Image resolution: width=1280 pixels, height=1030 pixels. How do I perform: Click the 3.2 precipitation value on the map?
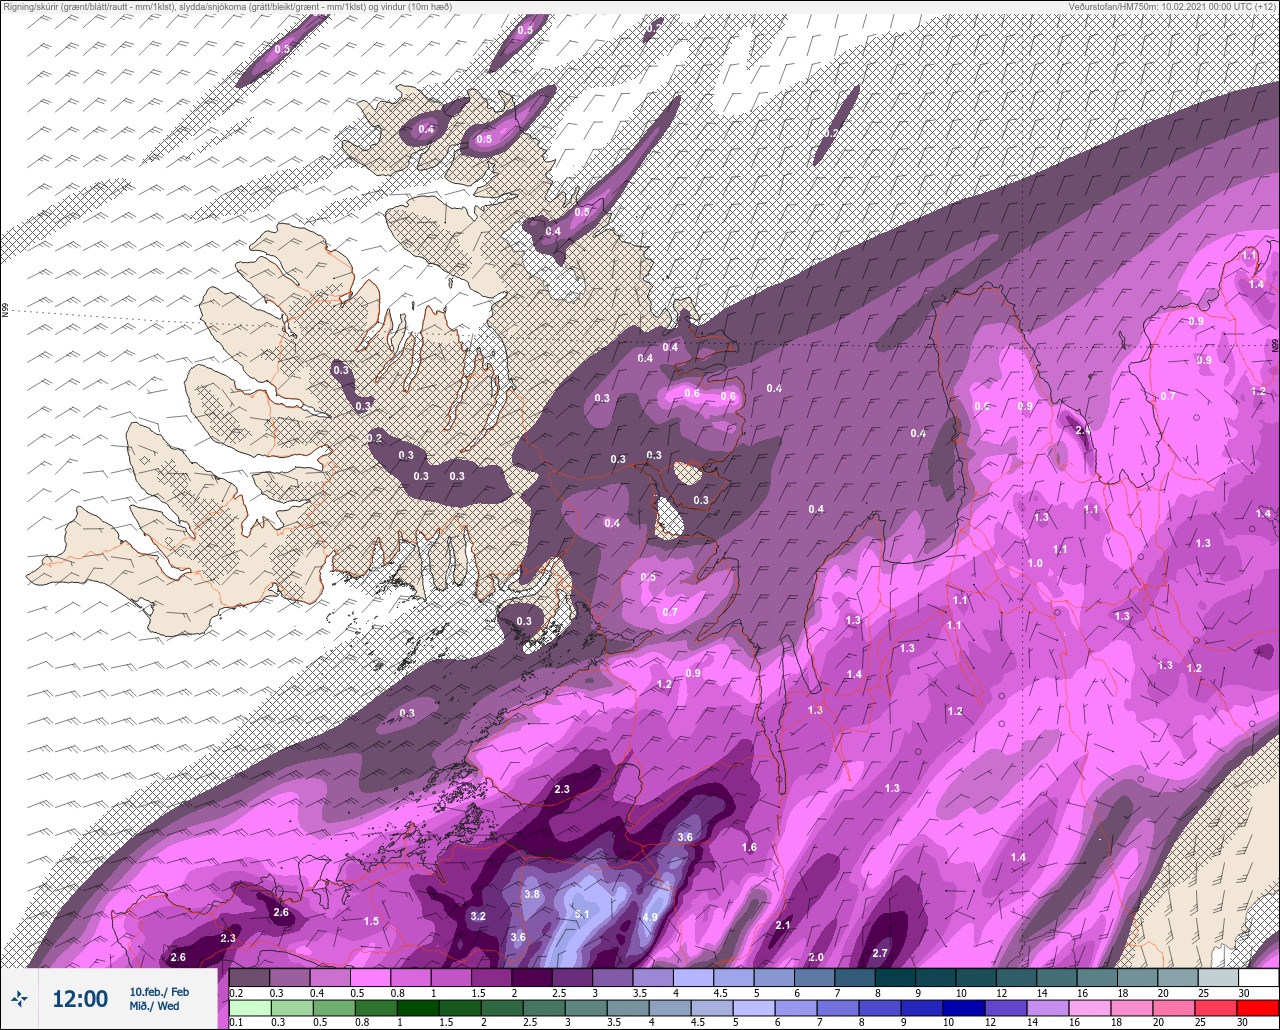pos(478,916)
